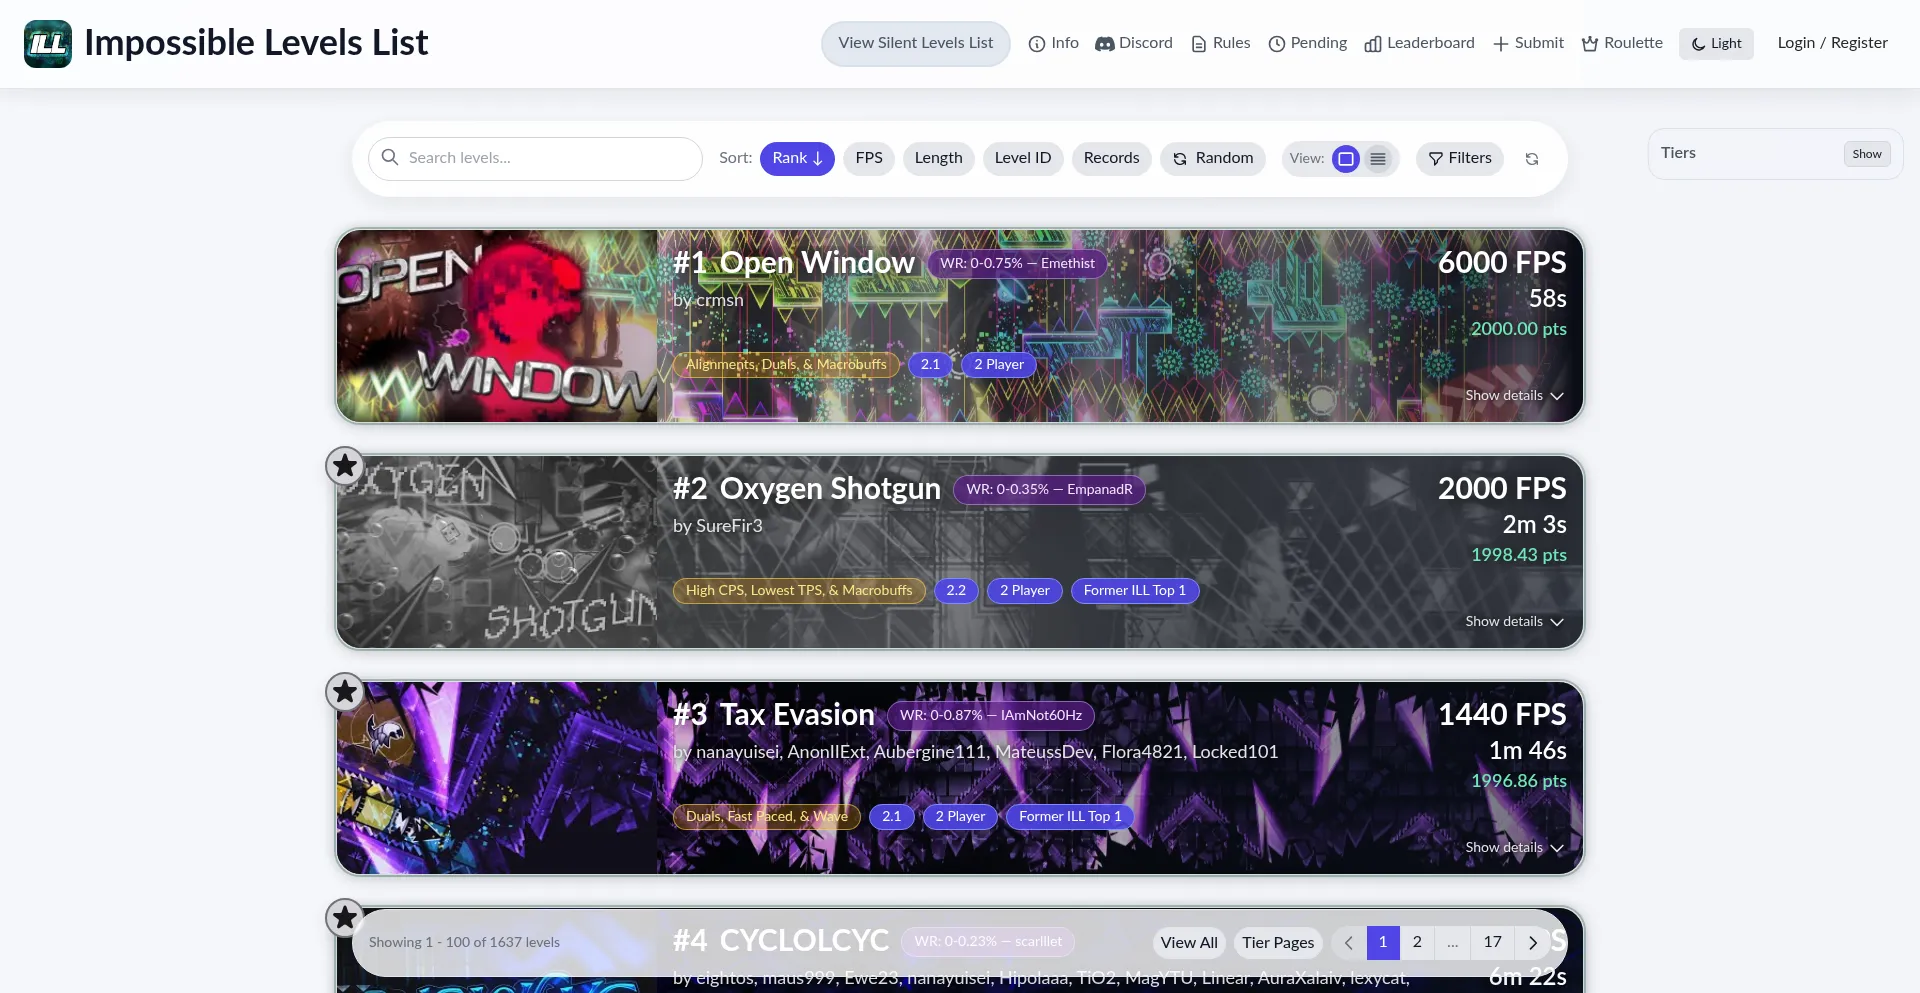The height and width of the screenshot is (993, 1920).
Task: Toggle the Light theme button
Action: [x=1716, y=43]
